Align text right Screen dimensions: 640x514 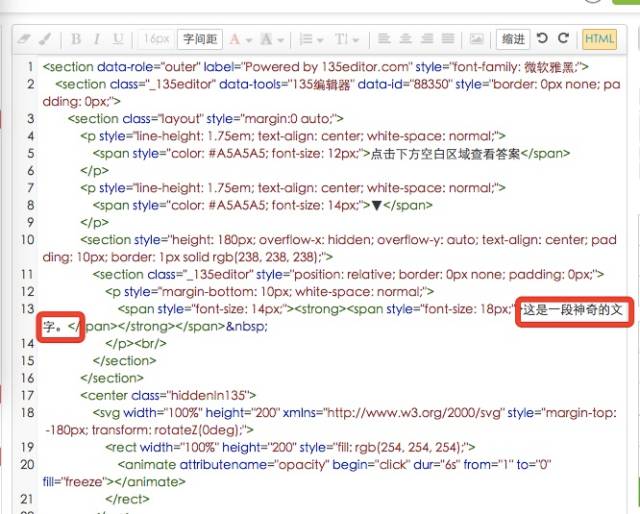tap(427, 39)
